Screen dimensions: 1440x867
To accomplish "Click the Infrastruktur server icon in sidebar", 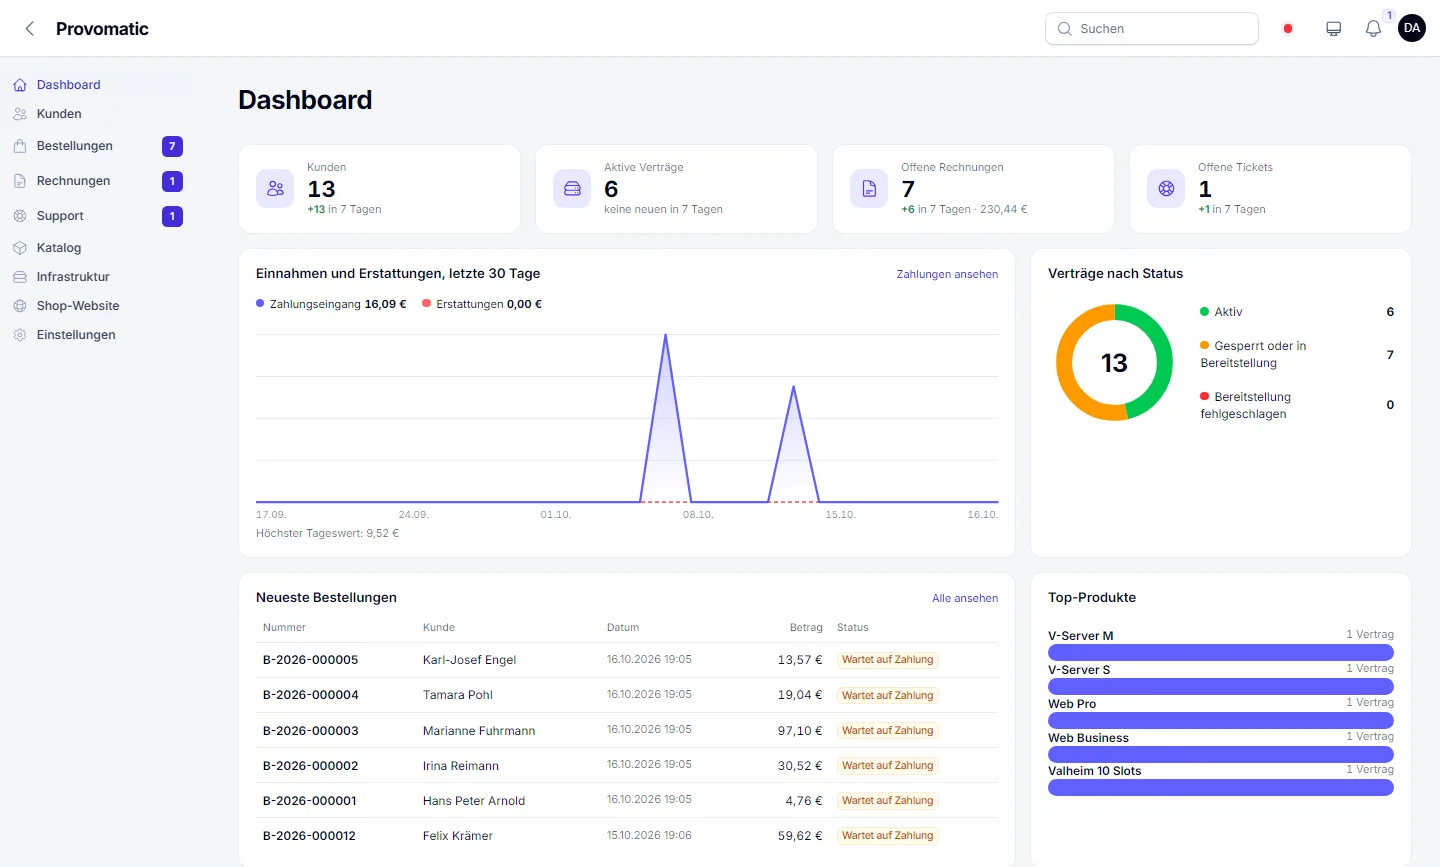I will (x=20, y=277).
